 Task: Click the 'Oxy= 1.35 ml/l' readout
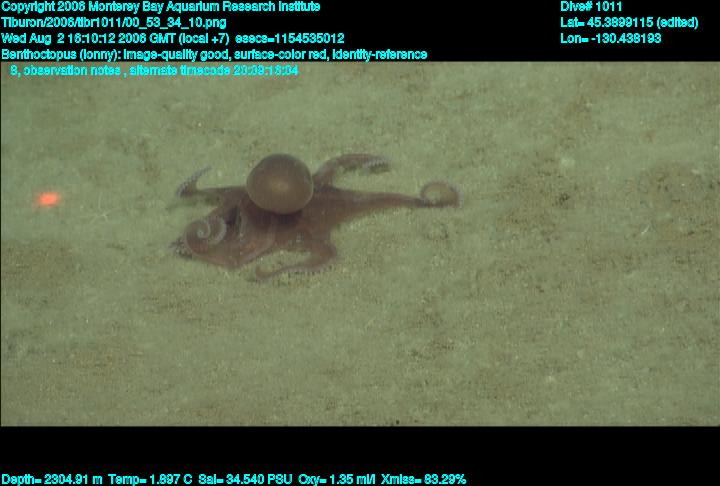[x=337, y=480]
